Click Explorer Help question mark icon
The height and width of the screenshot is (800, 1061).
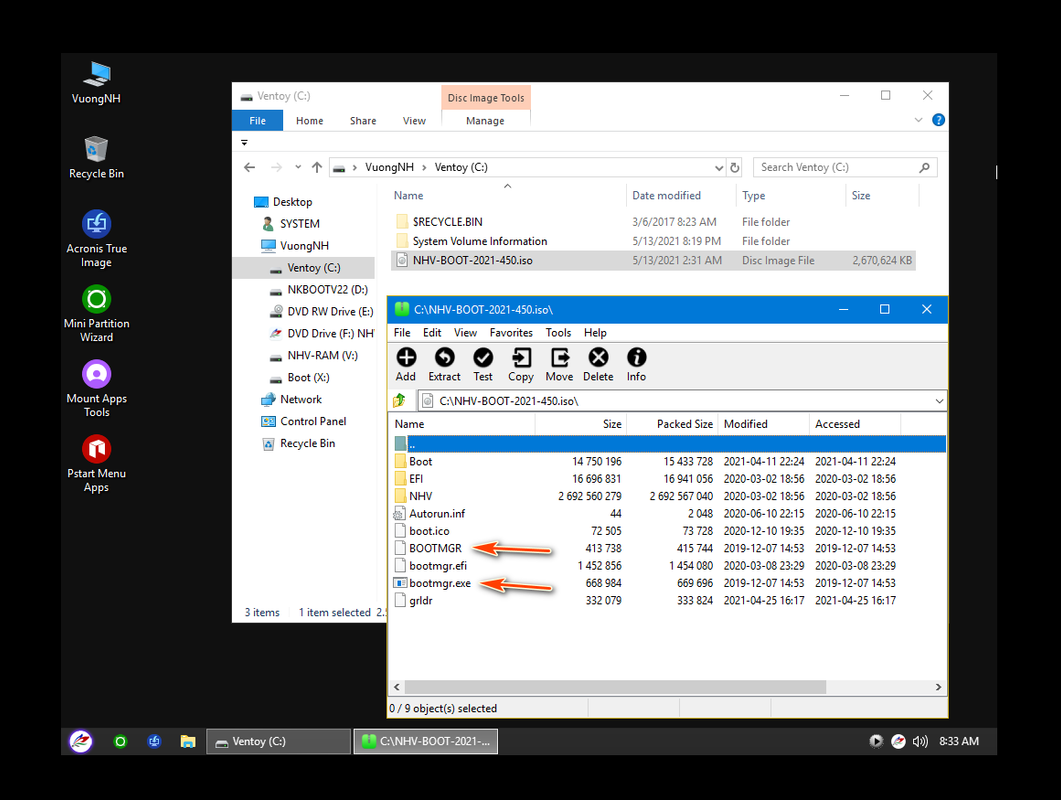(939, 120)
